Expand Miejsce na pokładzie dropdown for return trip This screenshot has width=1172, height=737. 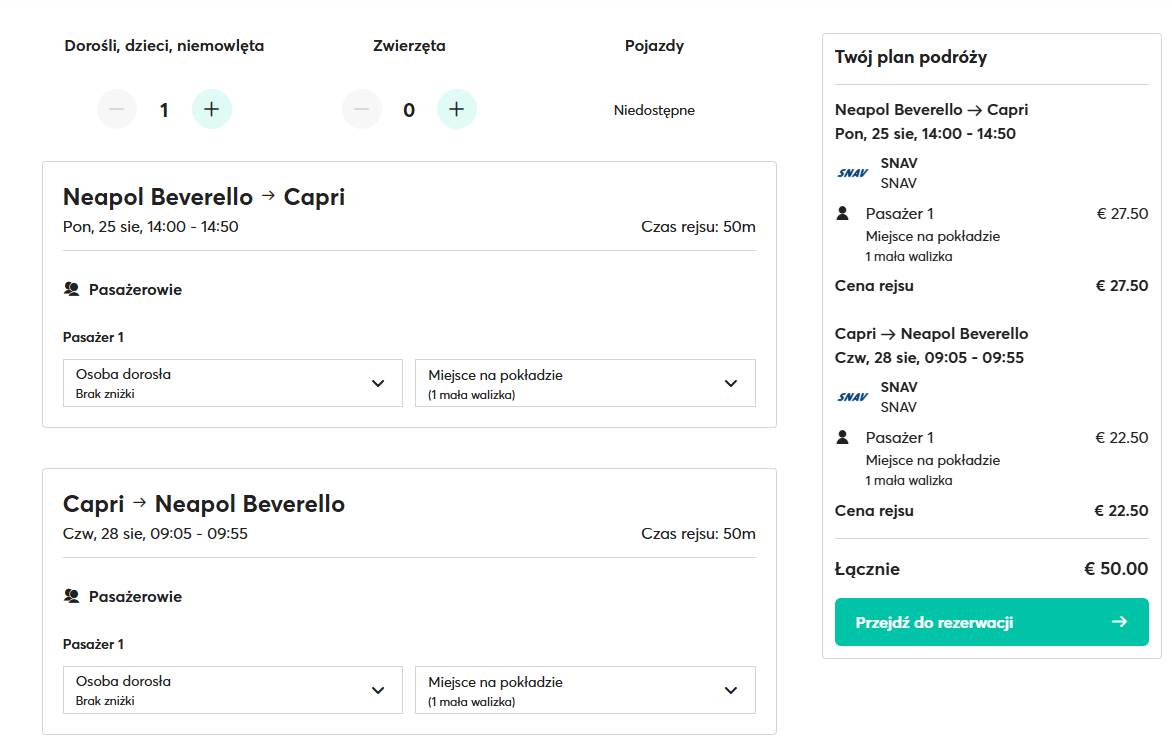pyautogui.click(x=585, y=690)
